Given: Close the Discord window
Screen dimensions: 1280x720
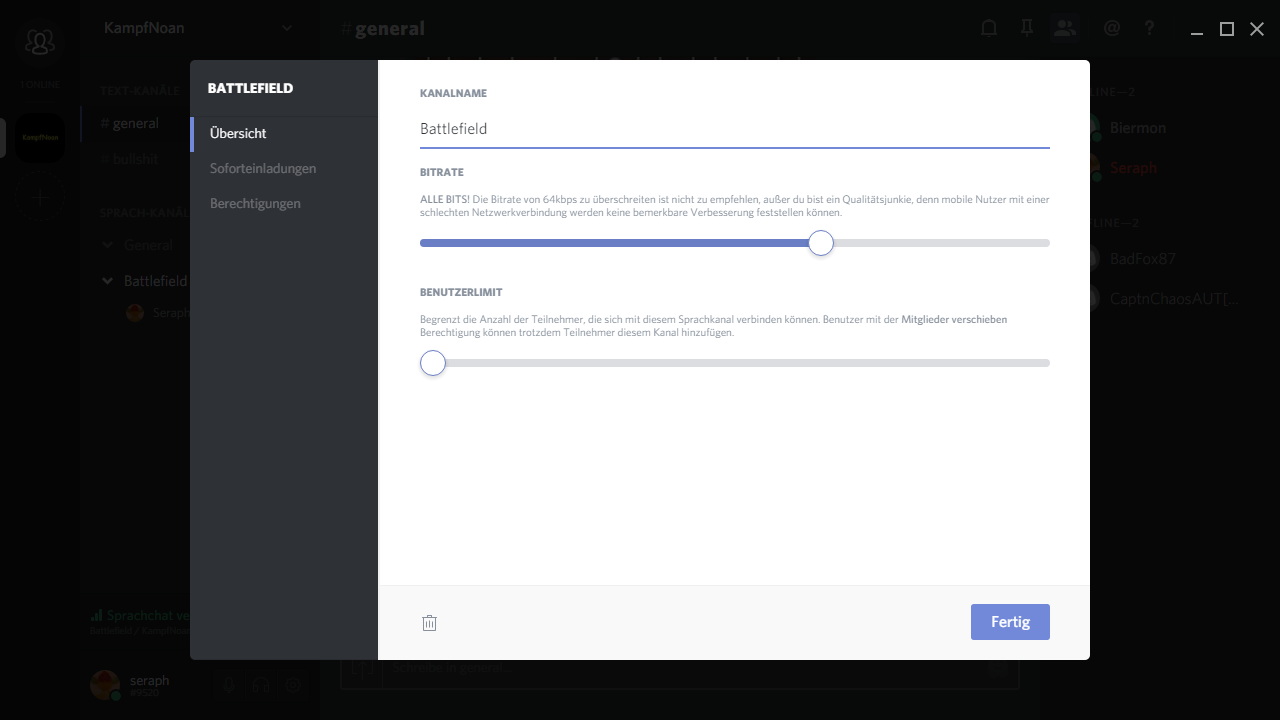Looking at the screenshot, I should [x=1257, y=30].
